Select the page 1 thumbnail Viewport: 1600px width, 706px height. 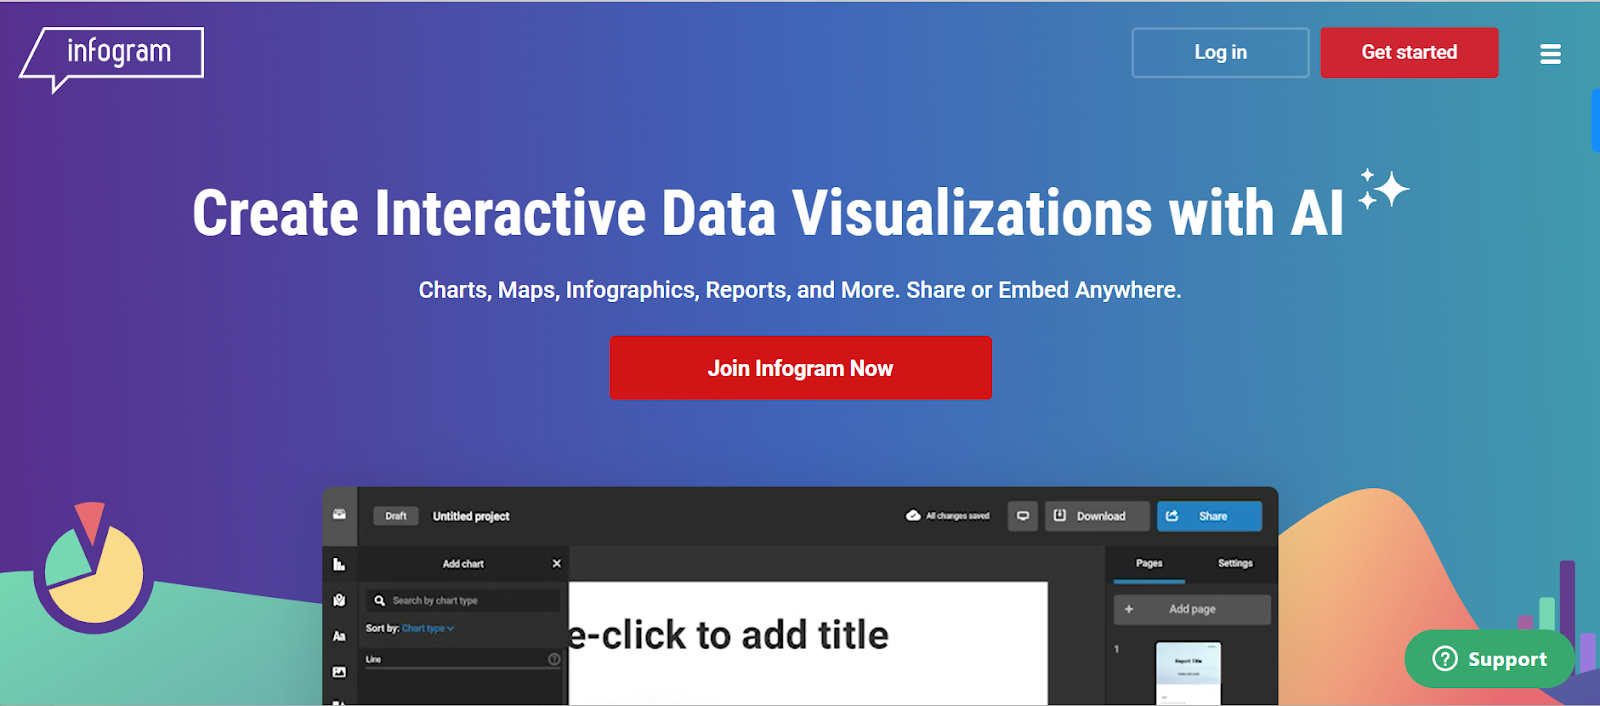point(1188,674)
